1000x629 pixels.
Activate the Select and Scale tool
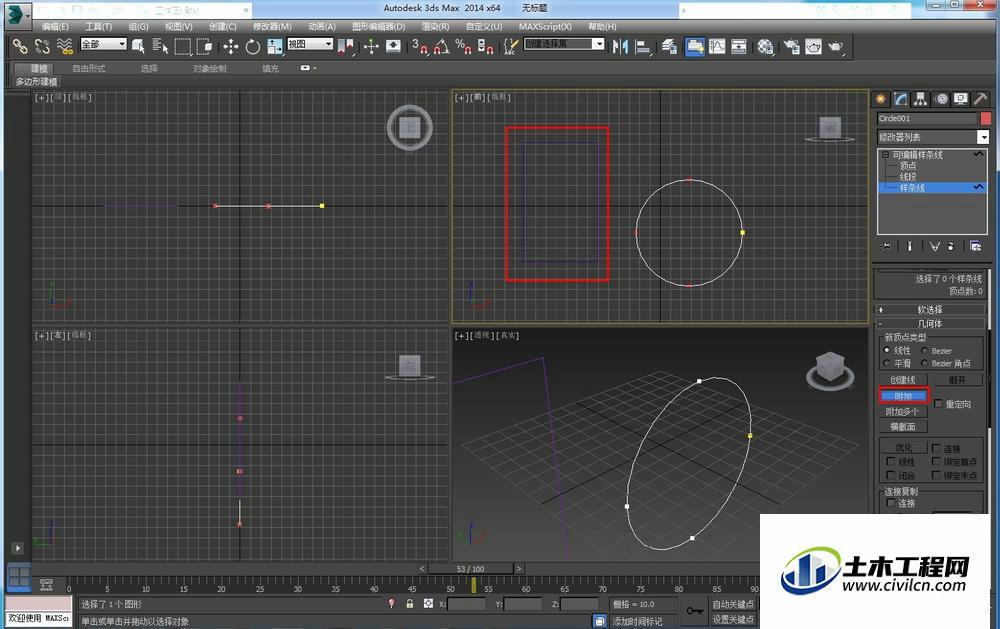(275, 46)
